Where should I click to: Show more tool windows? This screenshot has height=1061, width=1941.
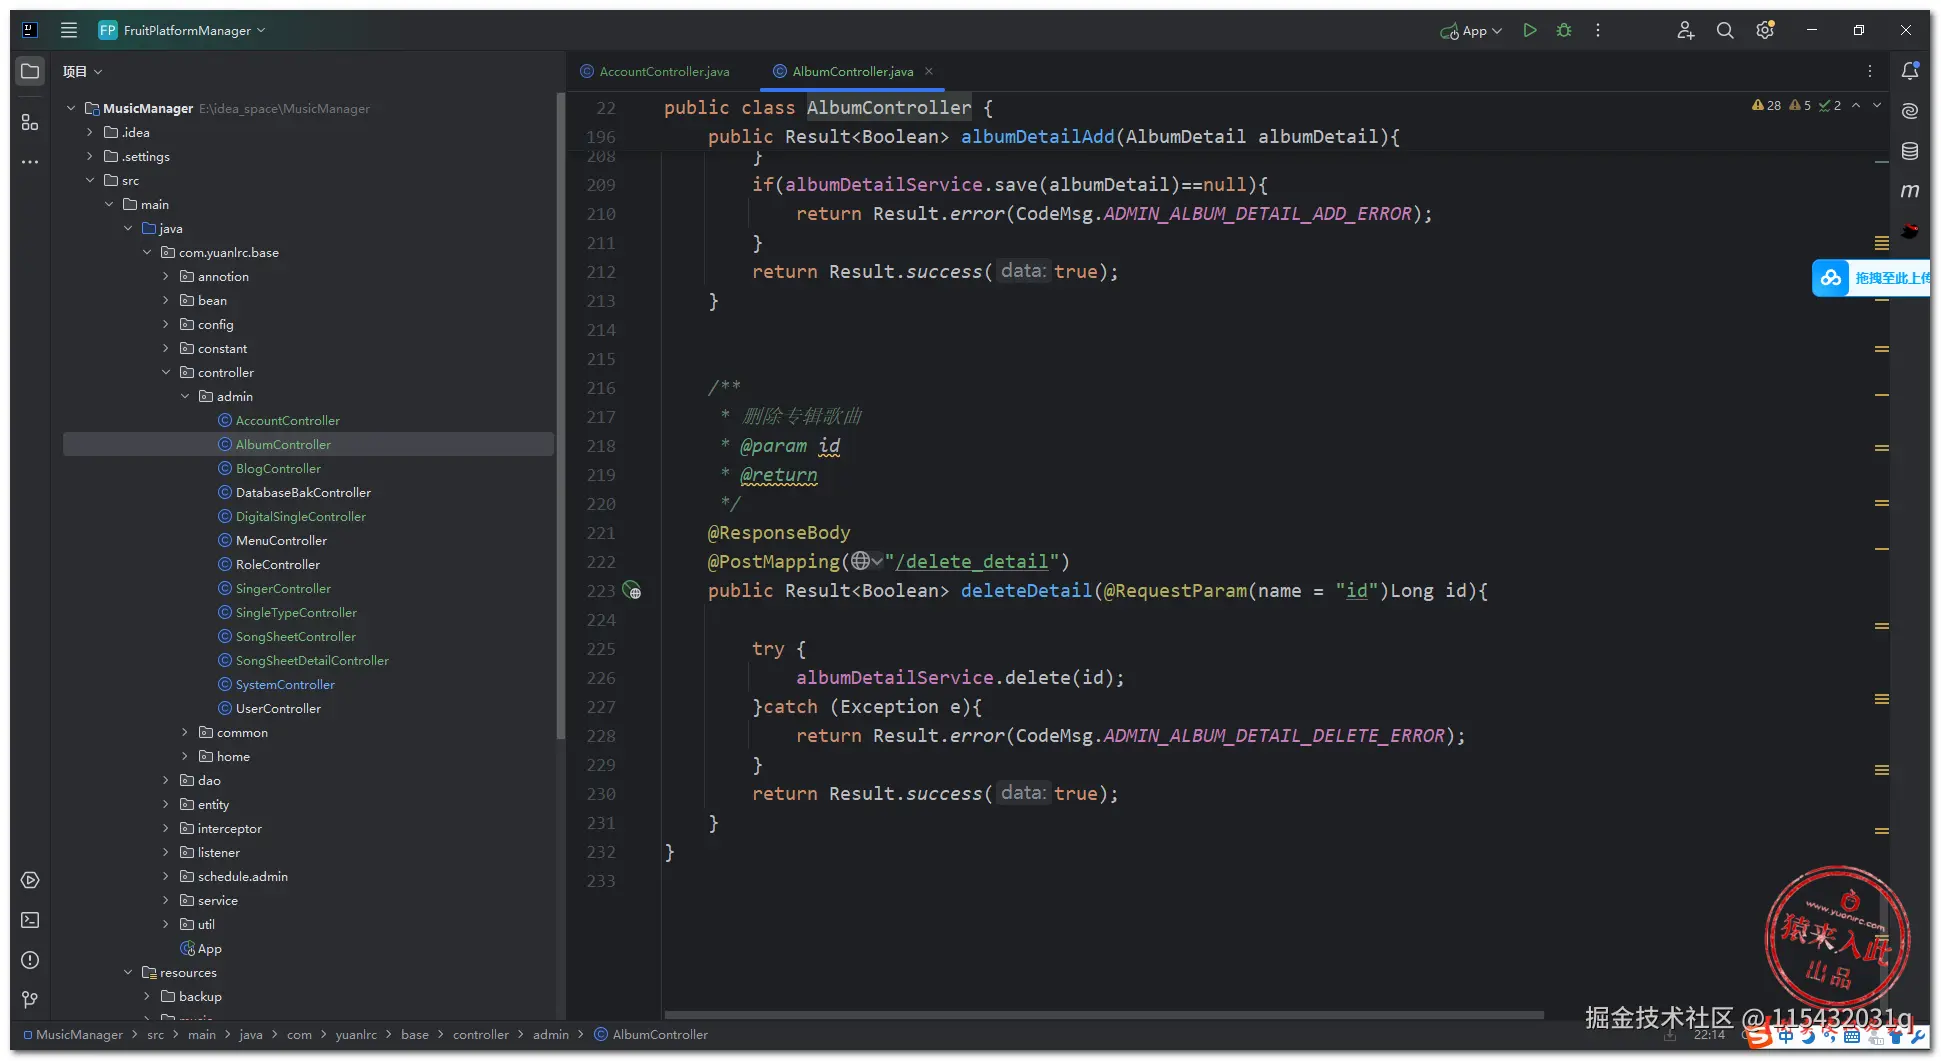coord(30,161)
